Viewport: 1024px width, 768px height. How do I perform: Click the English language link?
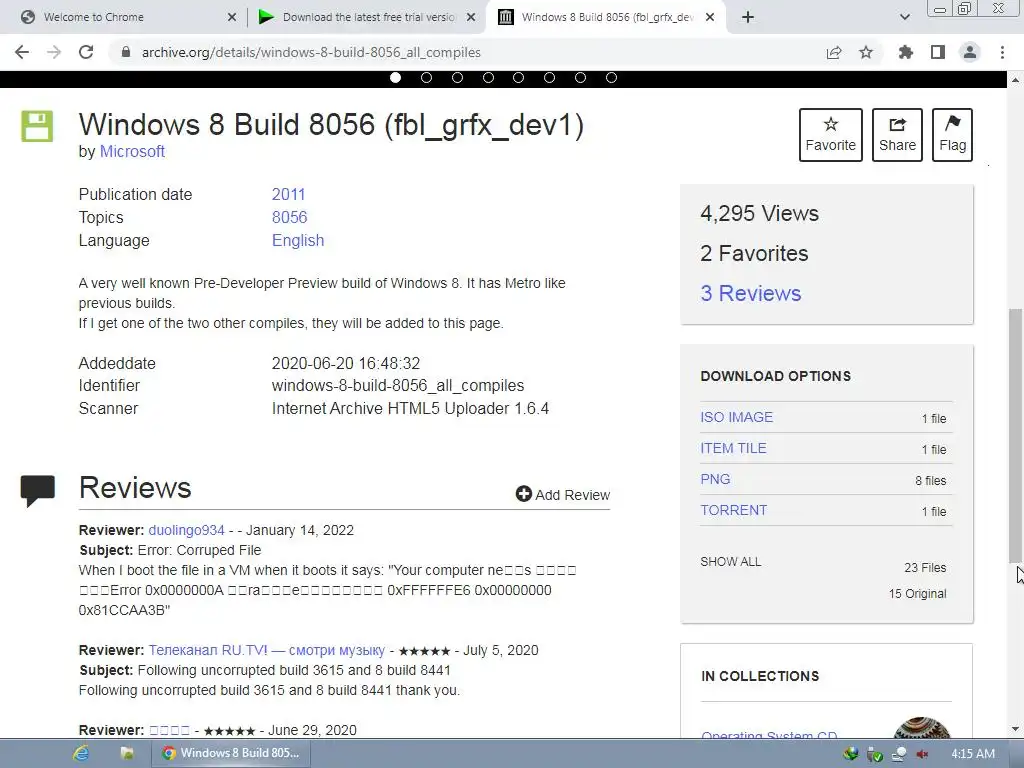click(x=298, y=240)
